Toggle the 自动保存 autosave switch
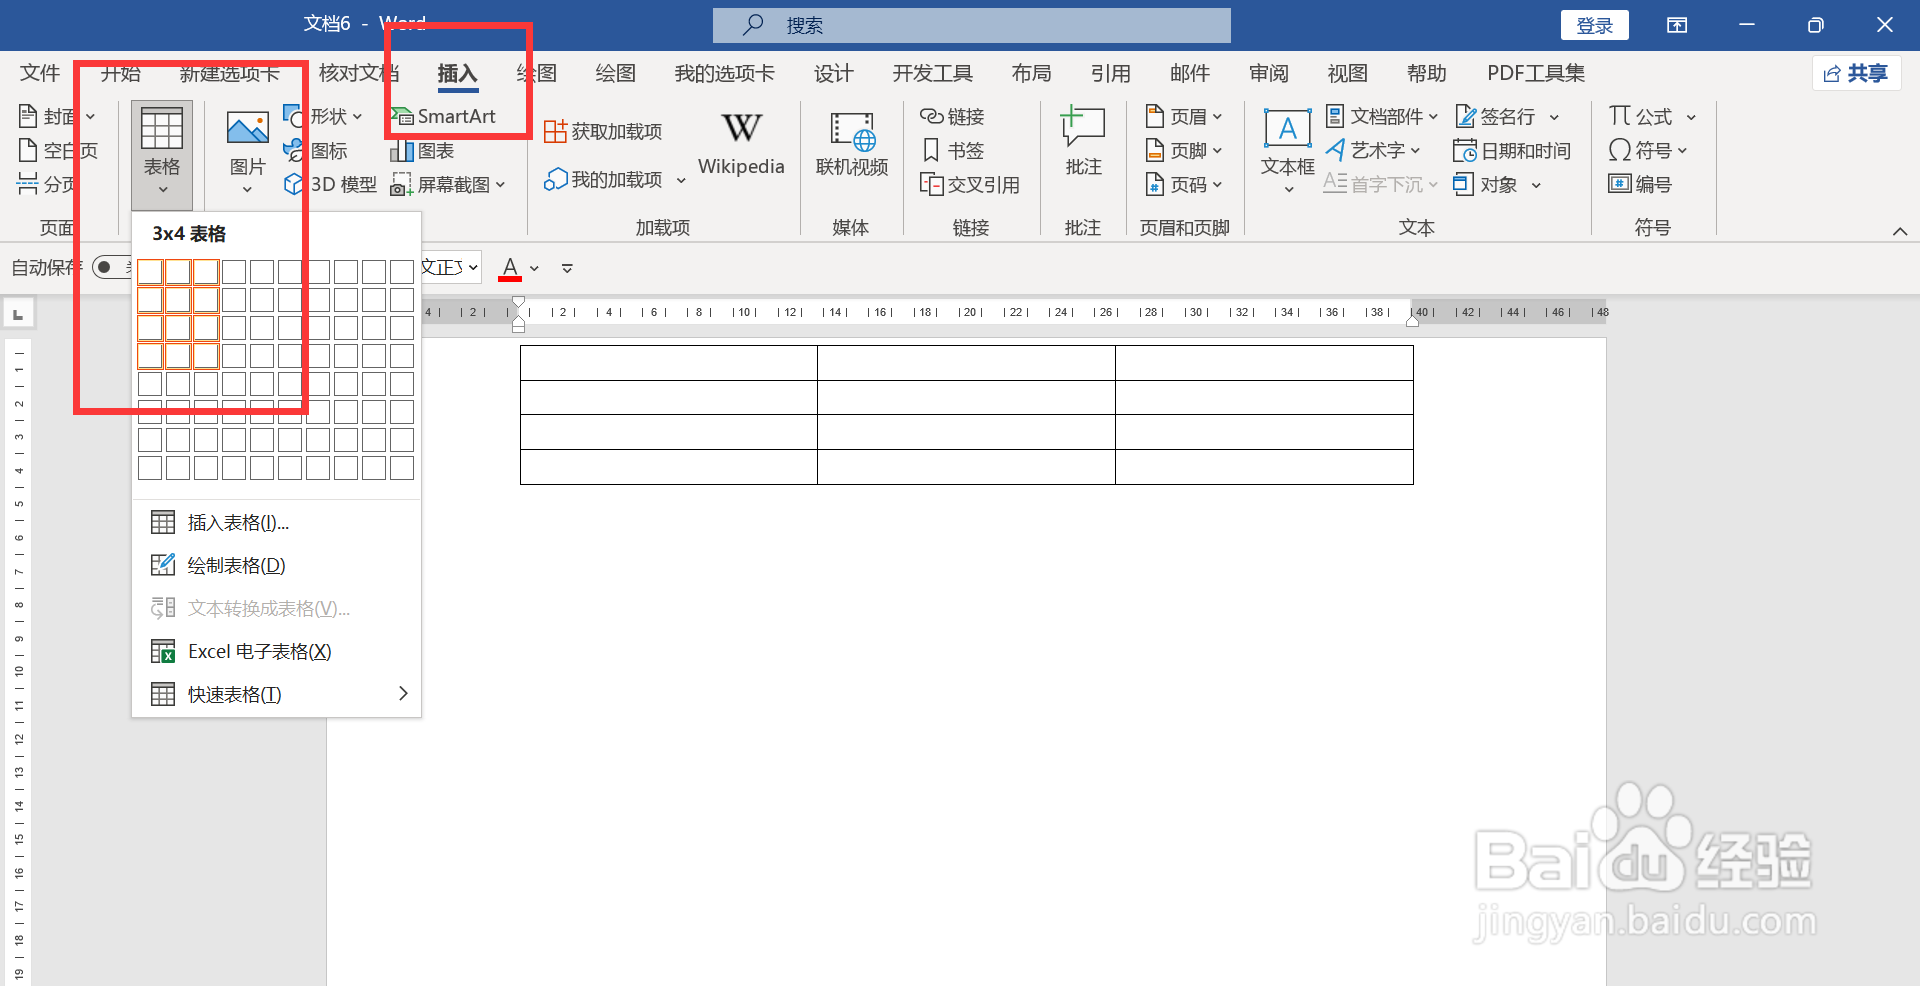The image size is (1920, 986). pos(112,267)
